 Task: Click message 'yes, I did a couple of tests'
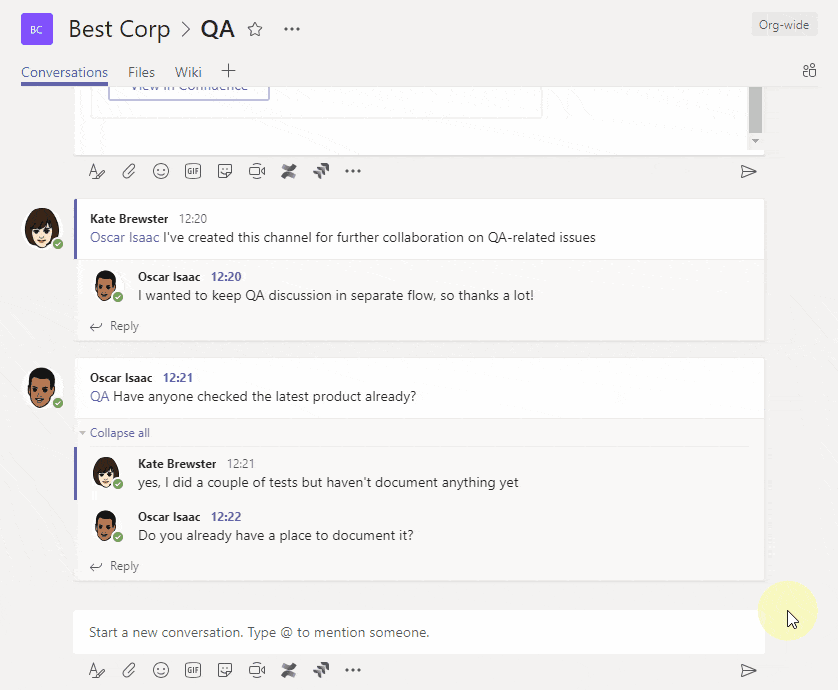328,483
